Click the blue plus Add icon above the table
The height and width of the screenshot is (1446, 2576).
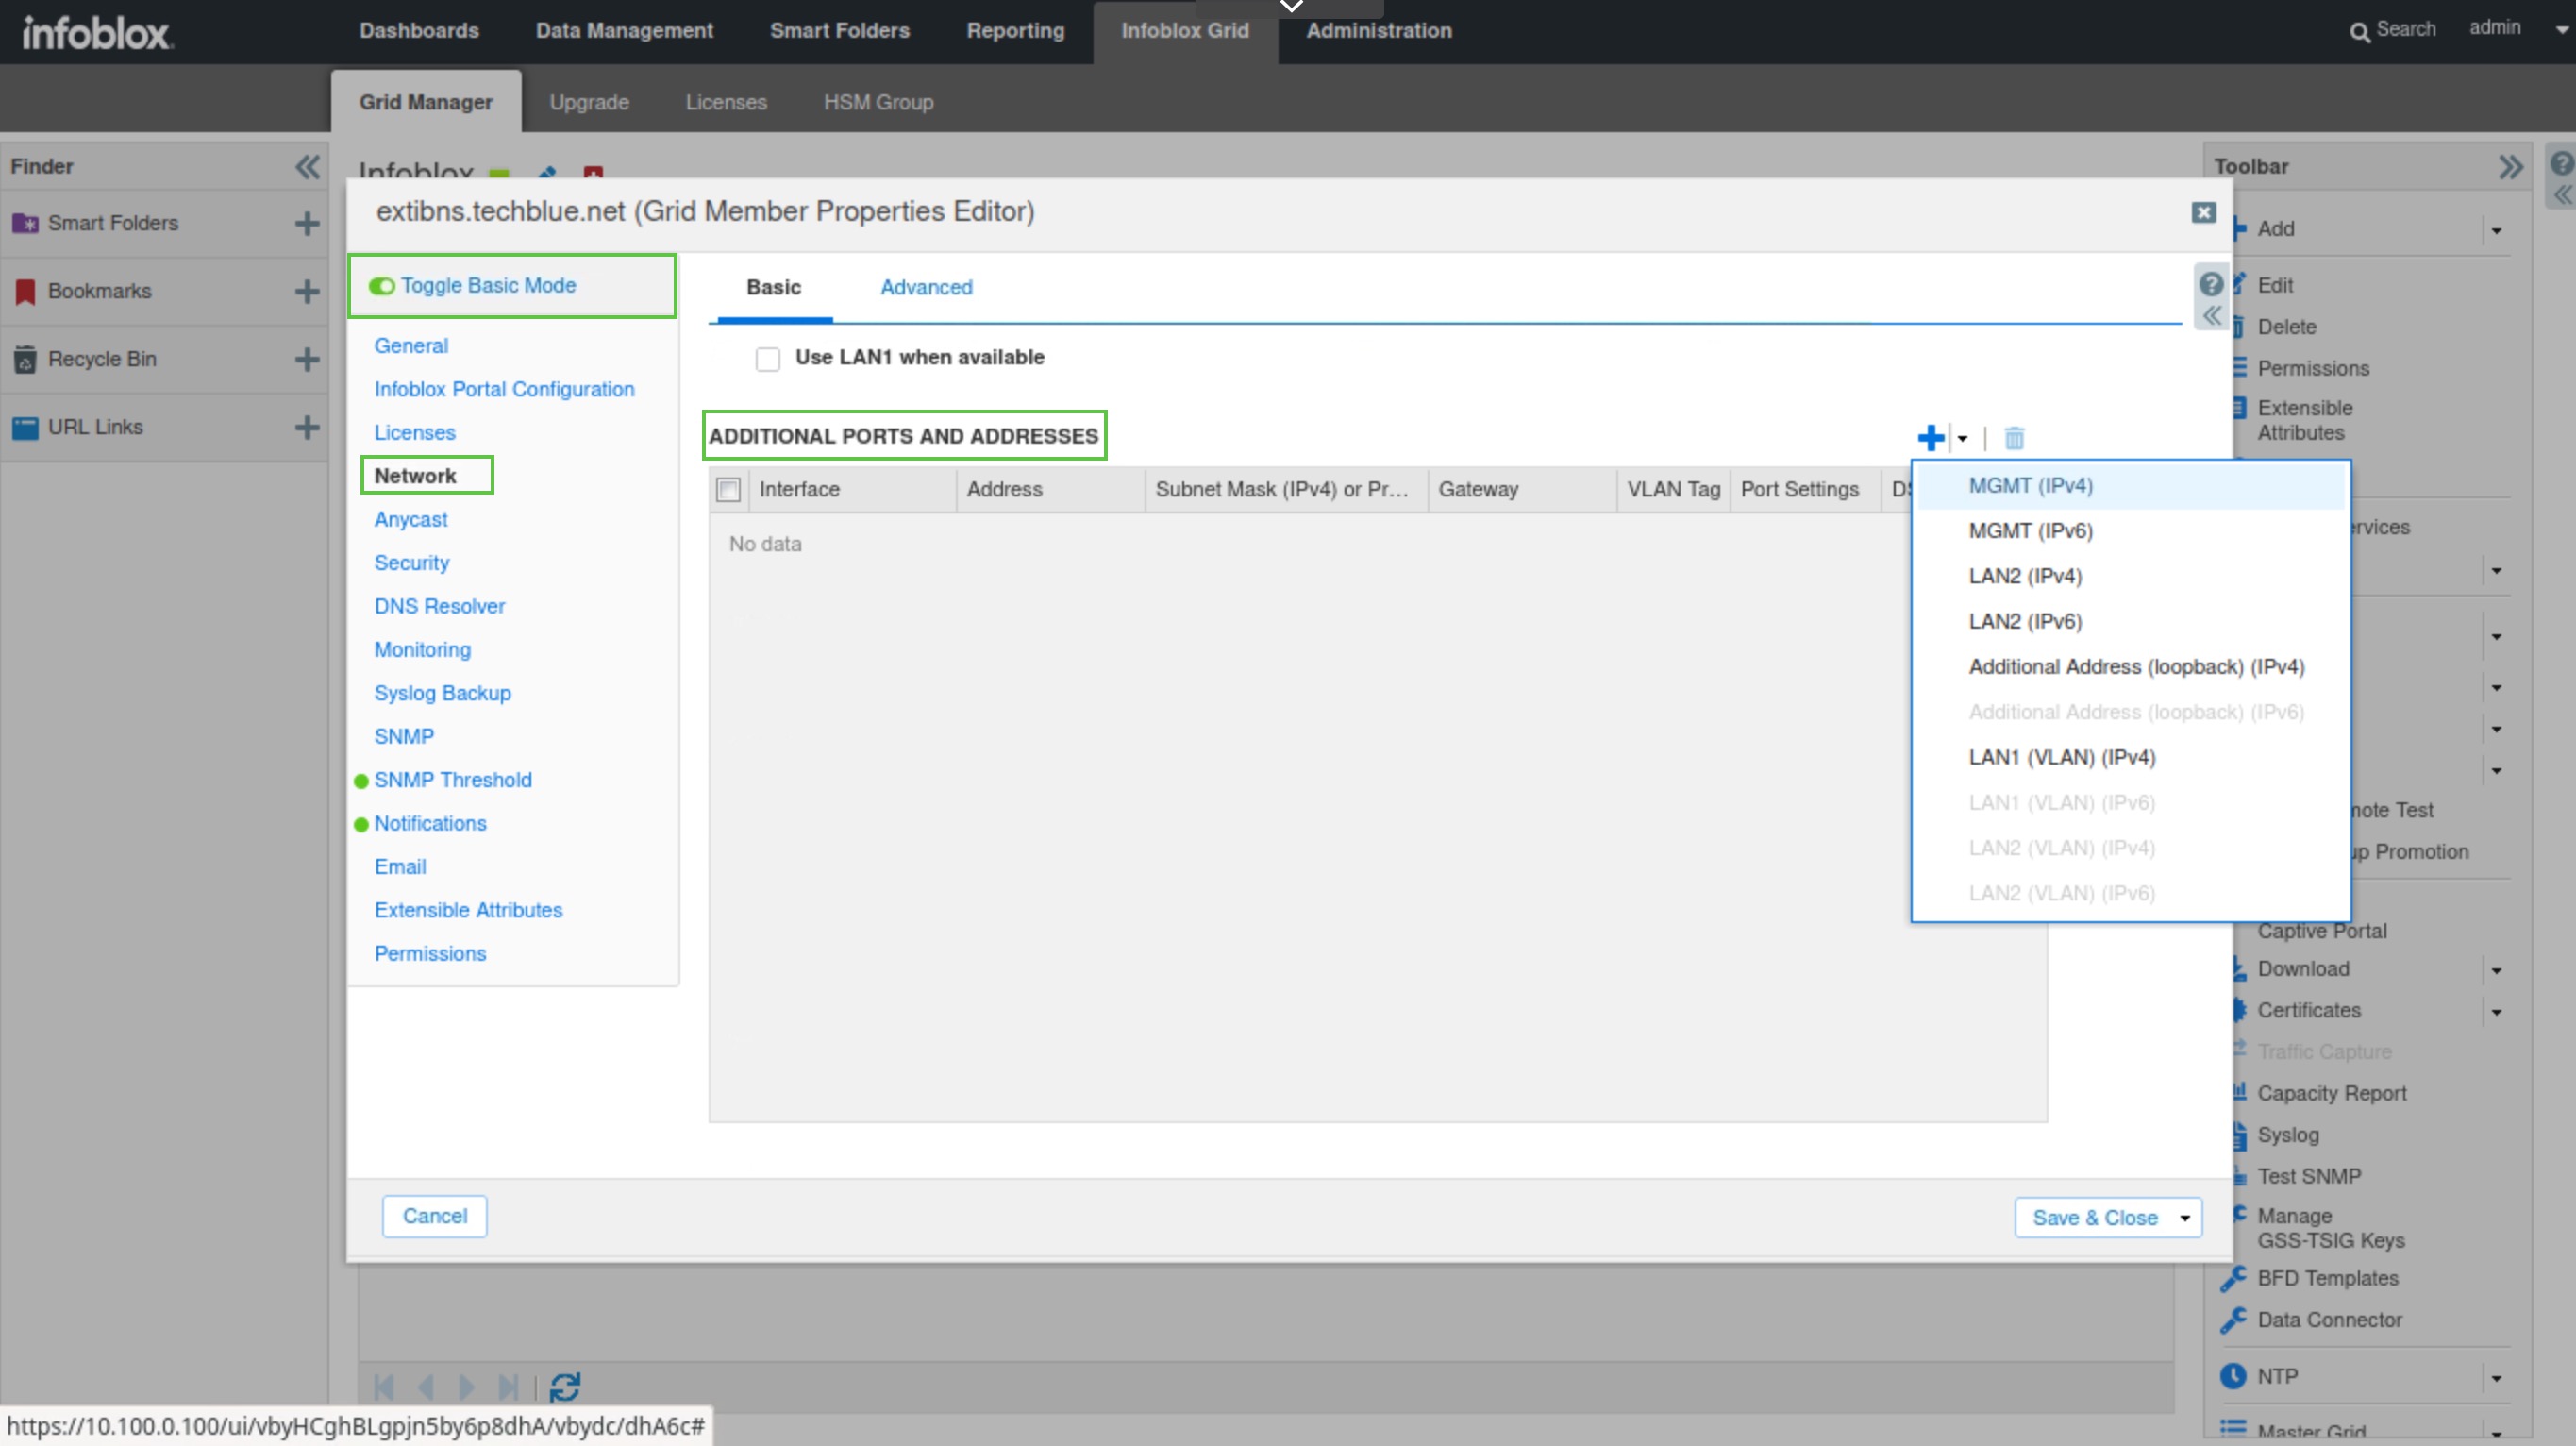[1930, 438]
